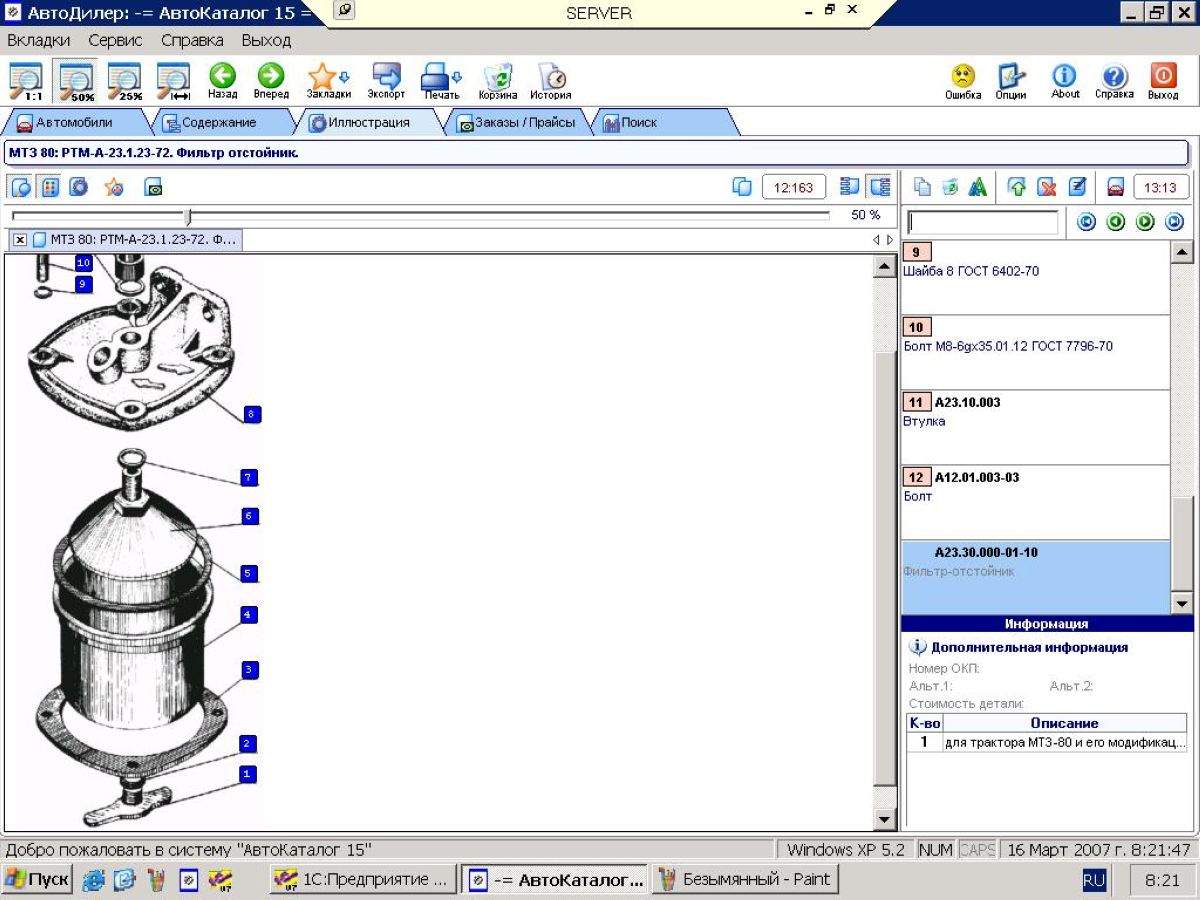
Task: Switch to the first tree layout view
Action: (x=850, y=186)
